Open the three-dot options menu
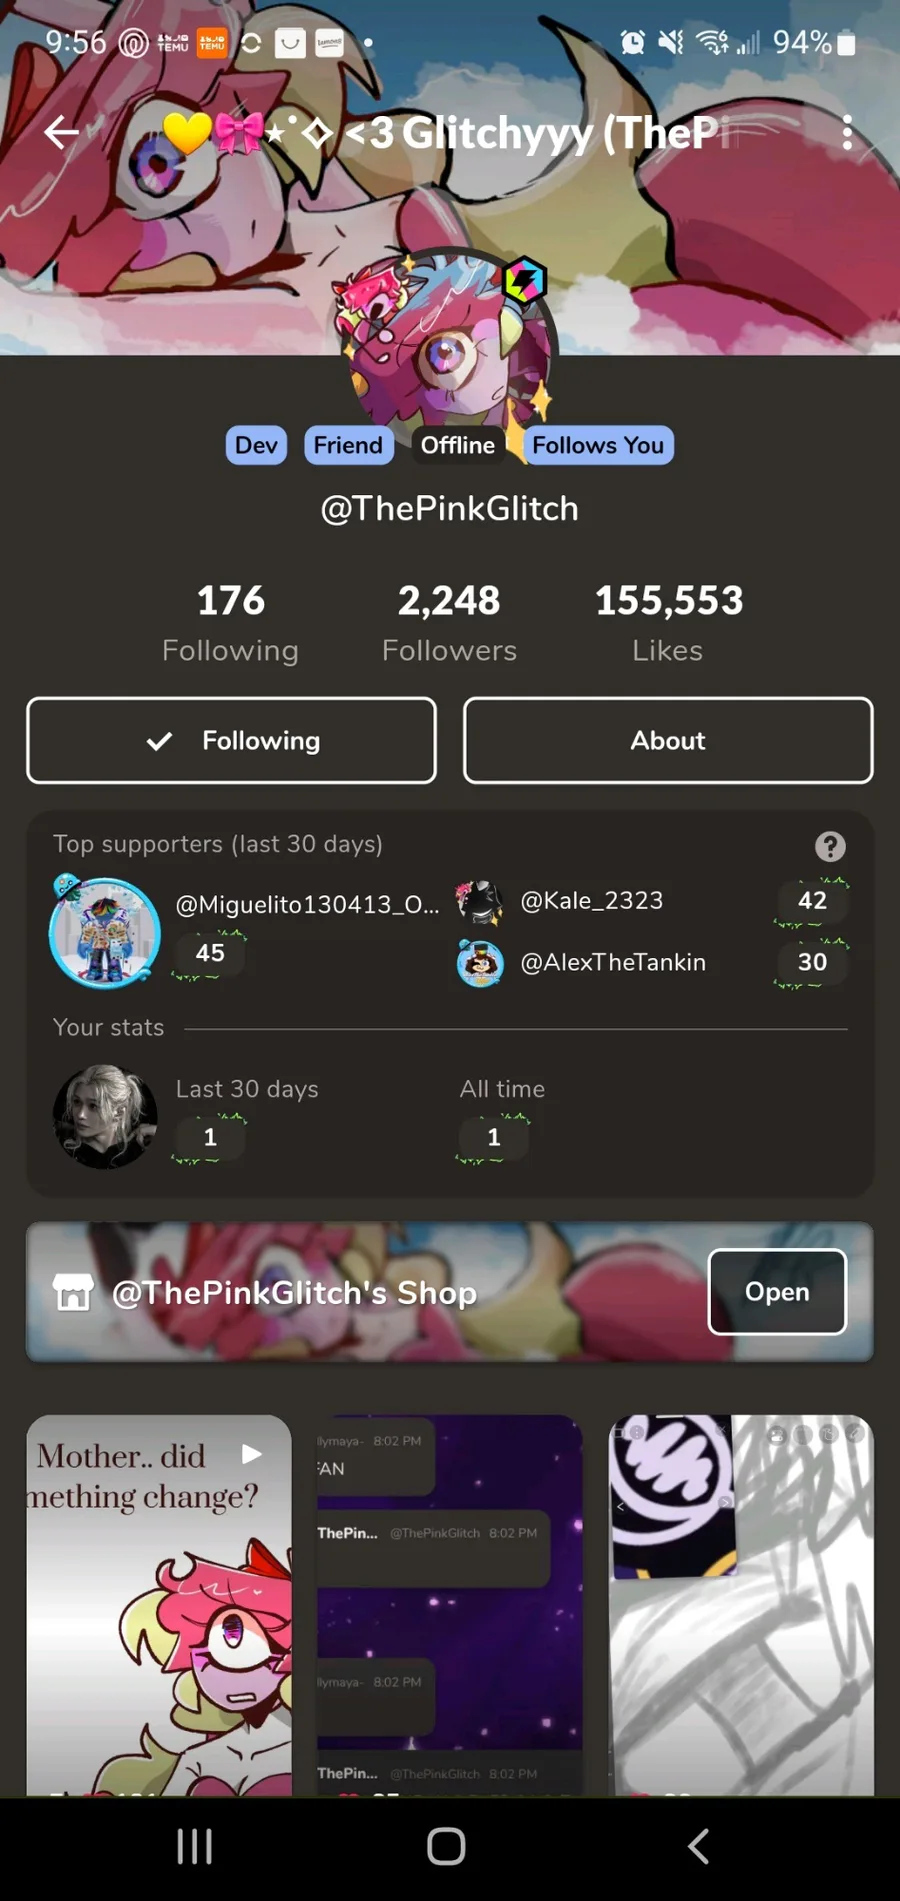 click(x=847, y=132)
